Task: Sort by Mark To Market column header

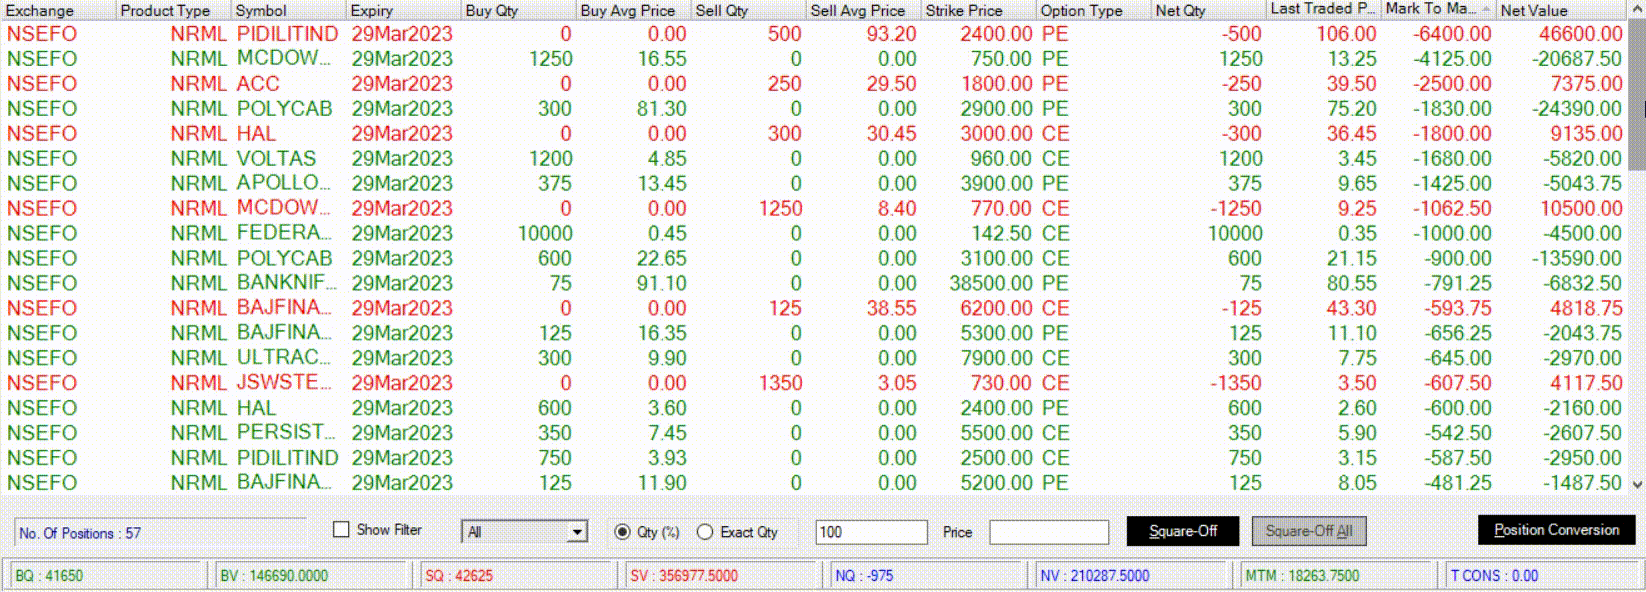Action: [x=1439, y=10]
